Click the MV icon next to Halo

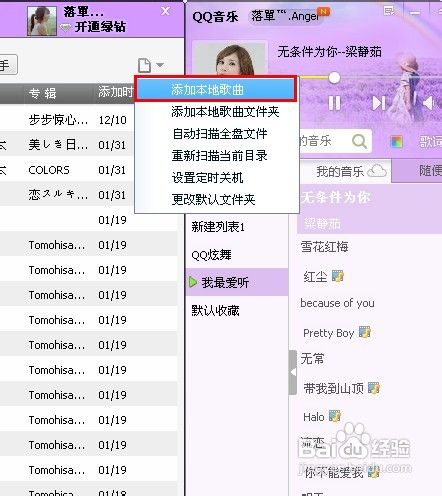coord(335,416)
